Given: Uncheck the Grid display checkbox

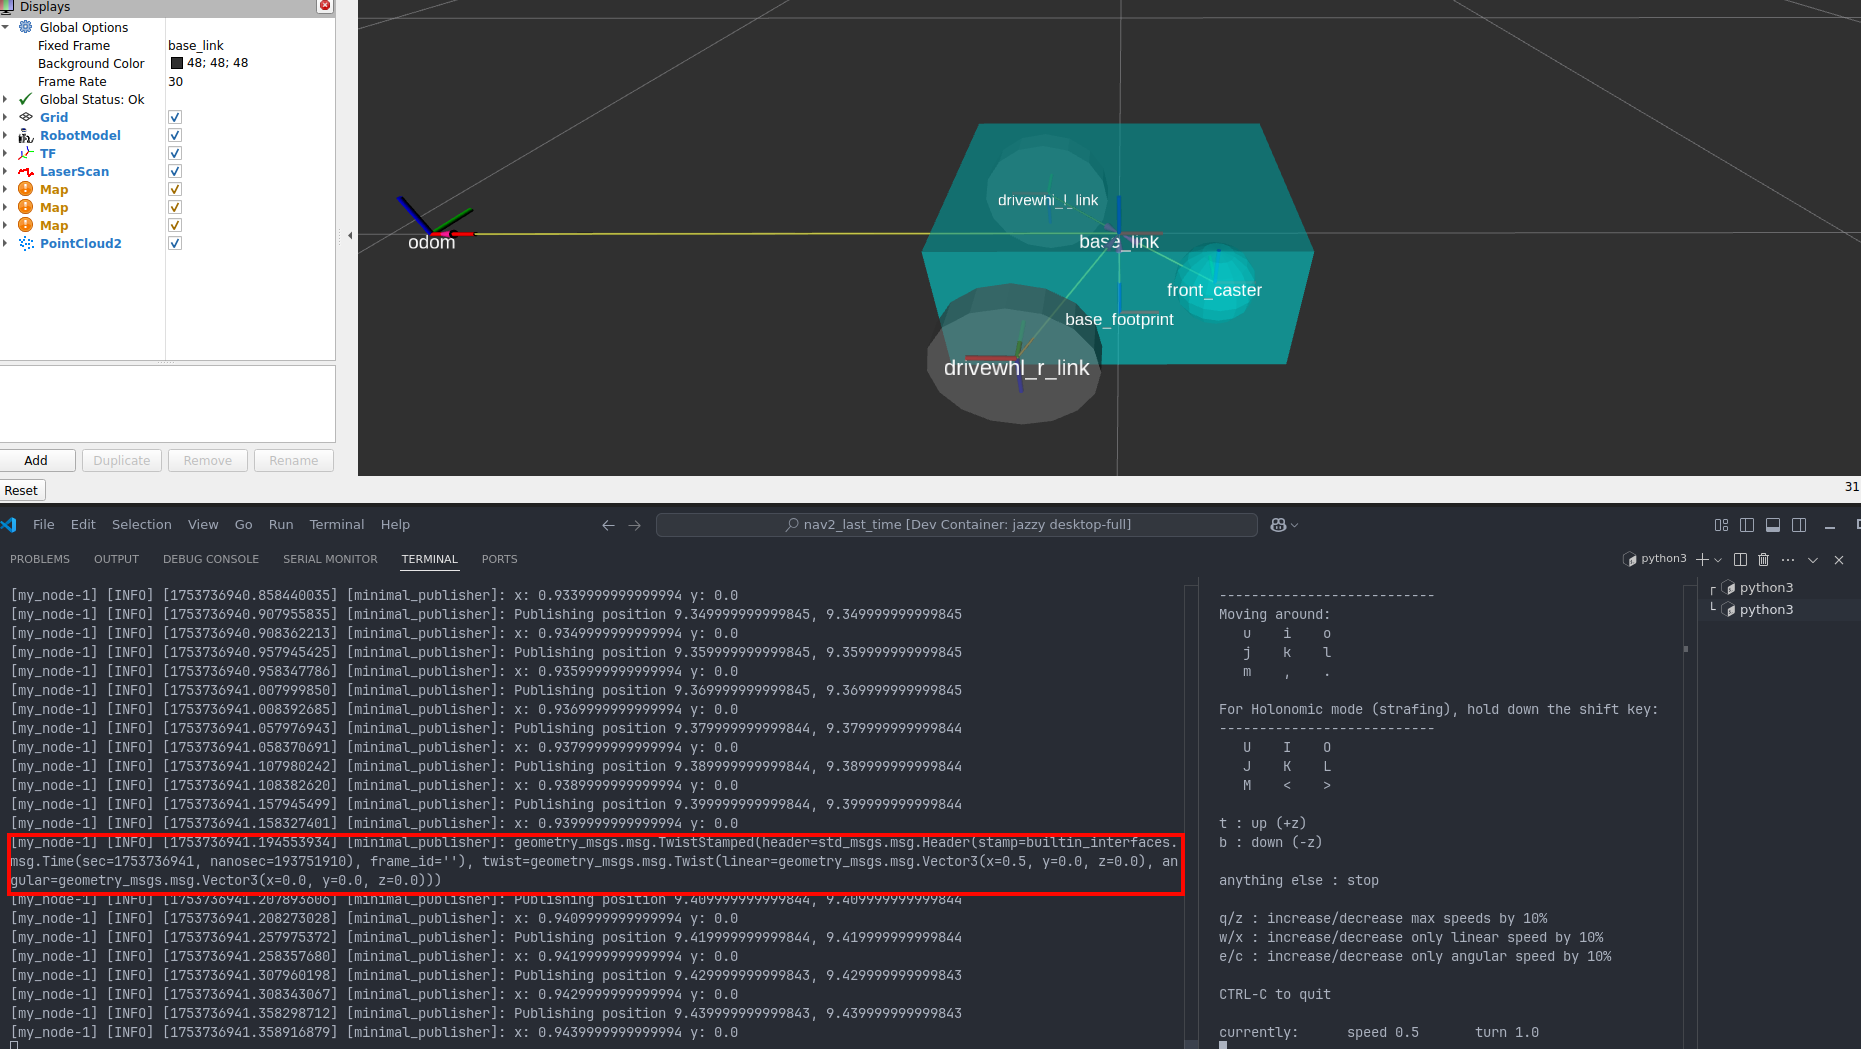Looking at the screenshot, I should tap(175, 117).
